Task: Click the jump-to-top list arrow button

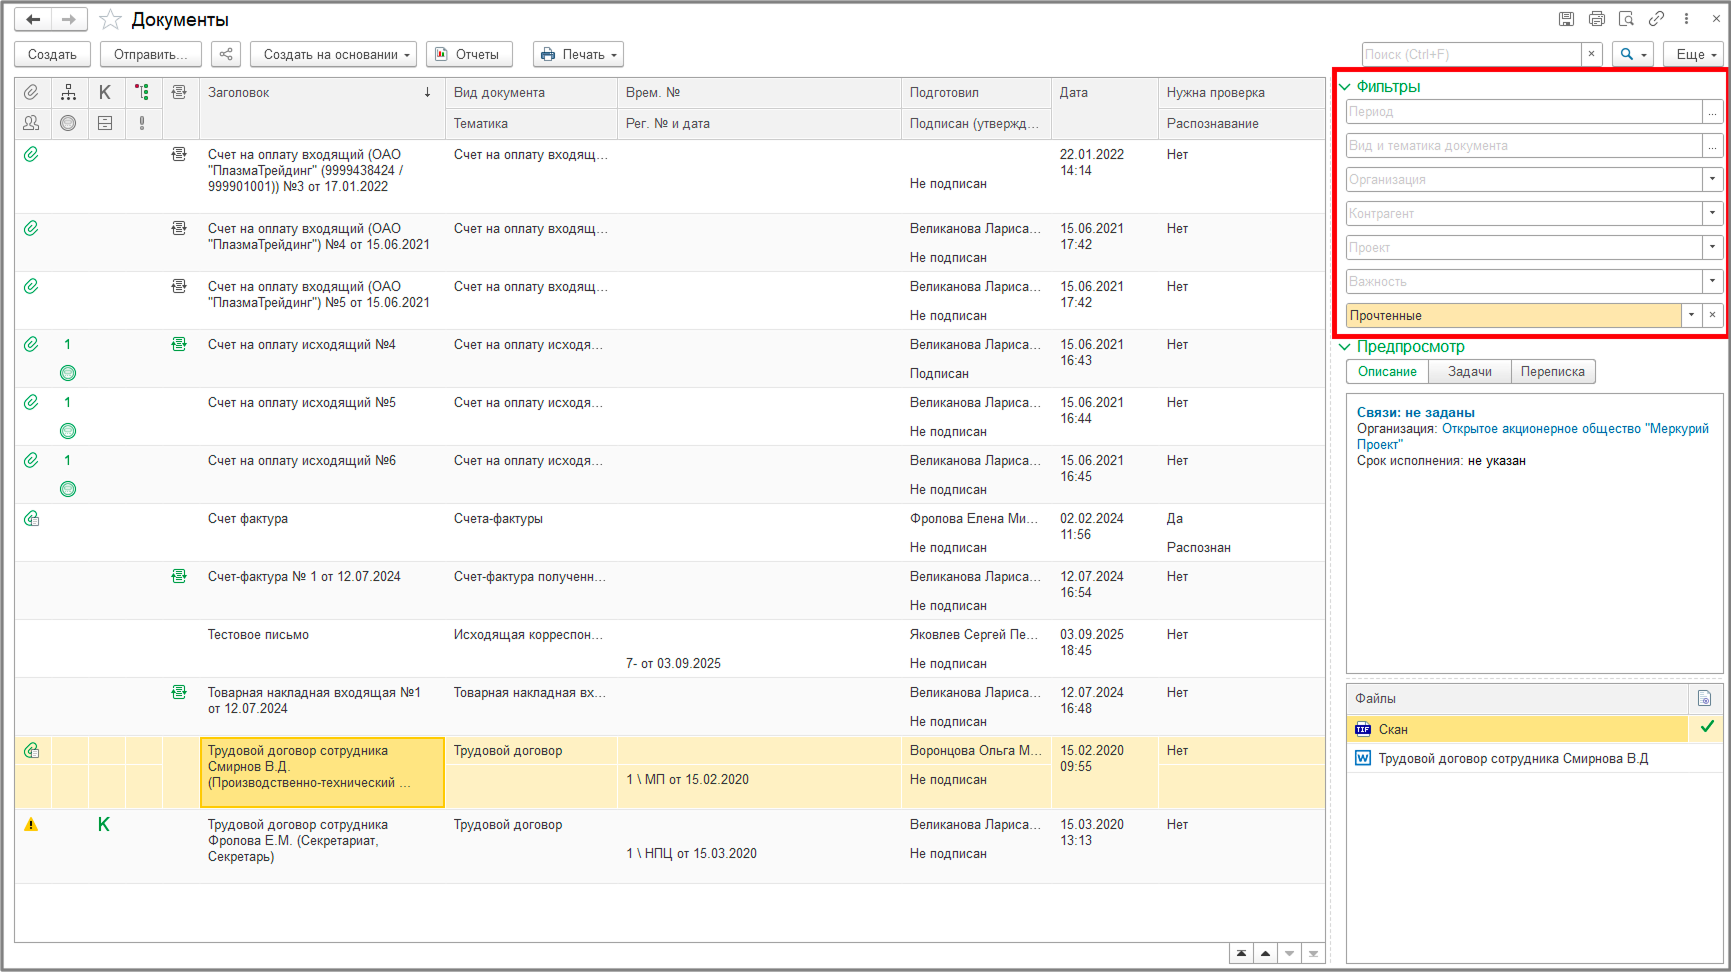Action: tap(1241, 953)
